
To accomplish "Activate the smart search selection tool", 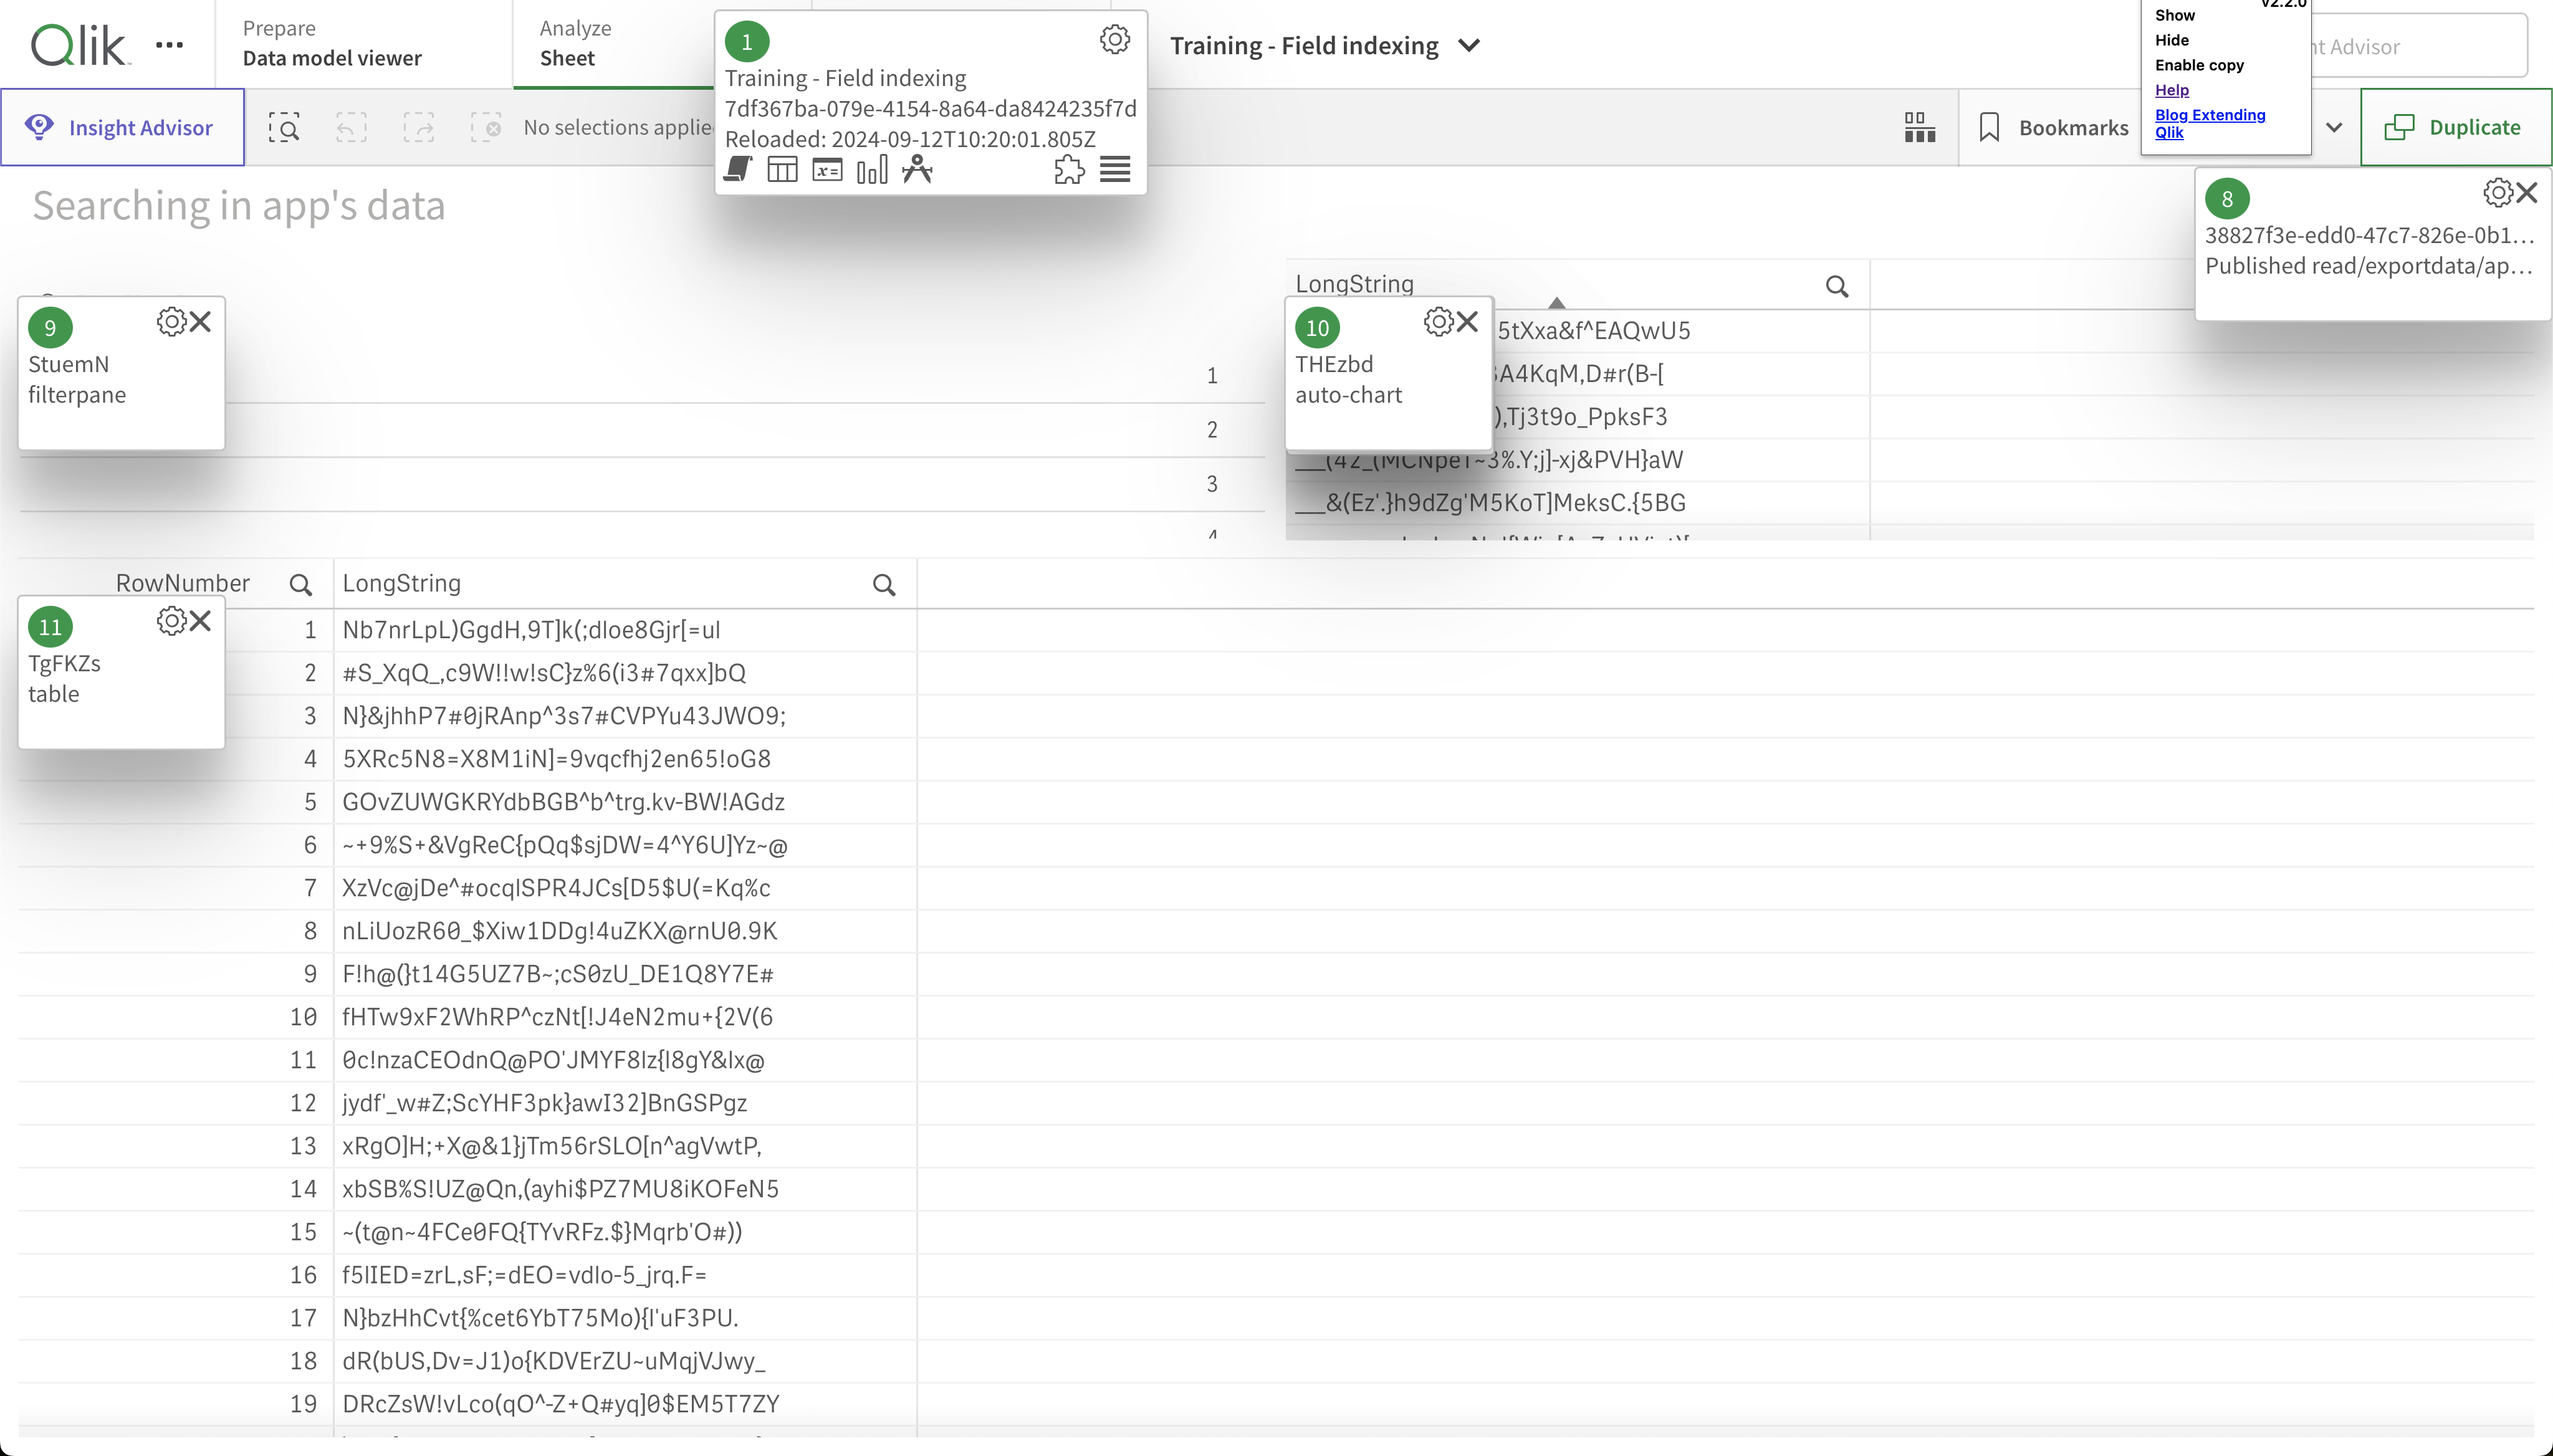I will (x=285, y=127).
